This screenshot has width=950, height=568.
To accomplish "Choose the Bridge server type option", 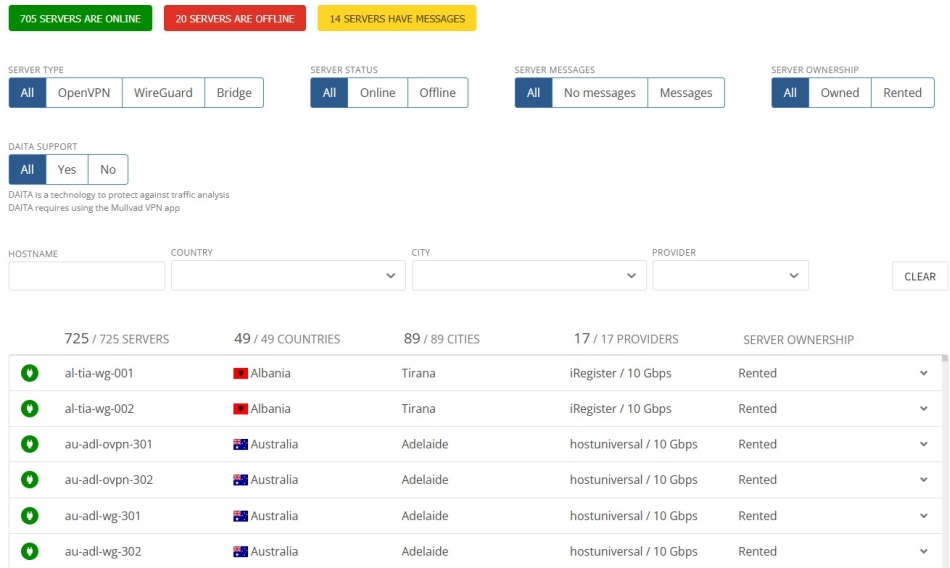I will tap(234, 93).
